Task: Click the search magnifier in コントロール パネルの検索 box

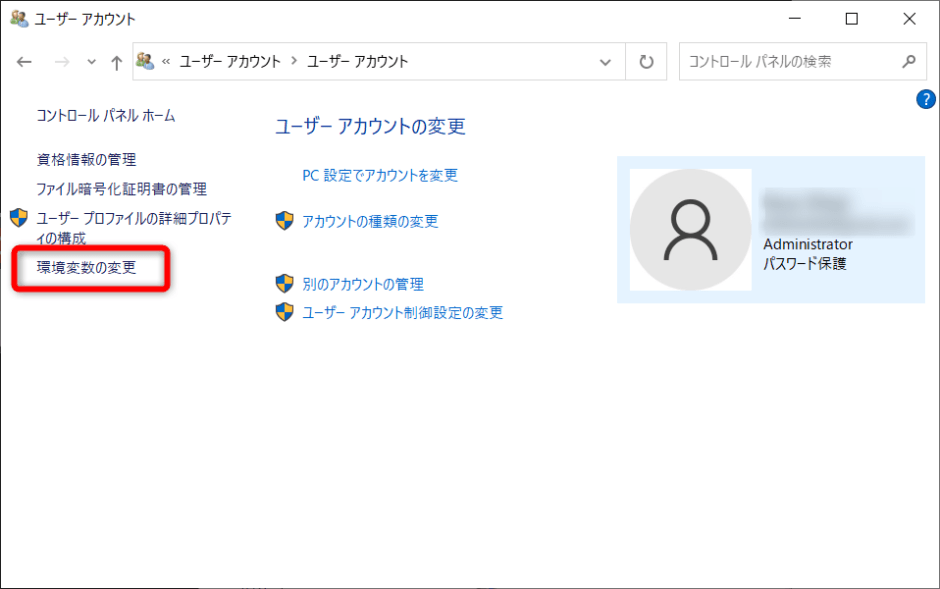Action: [x=908, y=61]
